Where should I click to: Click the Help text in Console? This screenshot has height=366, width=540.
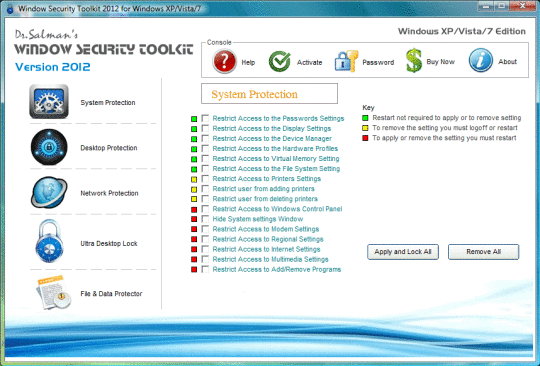tap(248, 62)
